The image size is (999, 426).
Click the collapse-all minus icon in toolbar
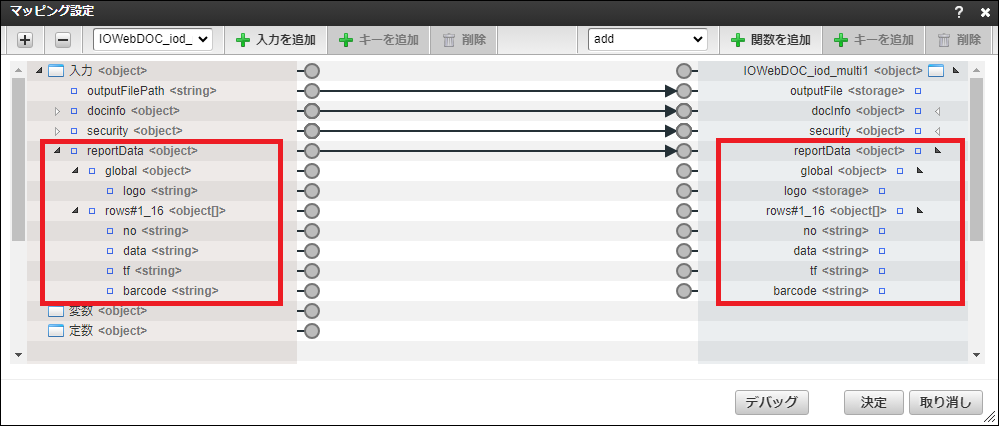(x=62, y=40)
